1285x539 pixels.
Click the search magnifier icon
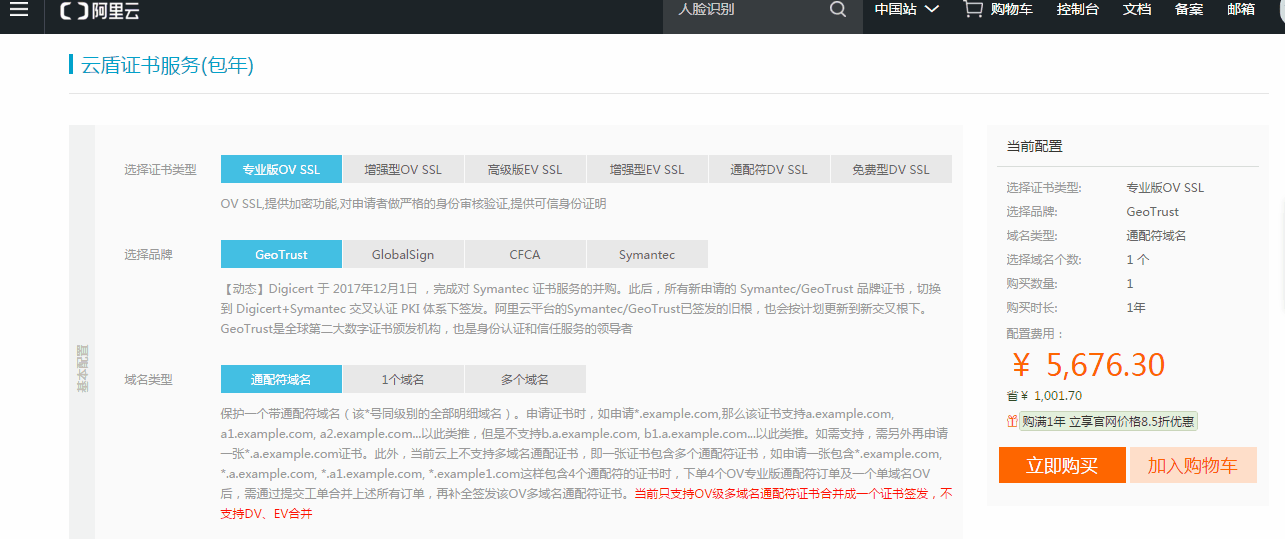point(838,9)
